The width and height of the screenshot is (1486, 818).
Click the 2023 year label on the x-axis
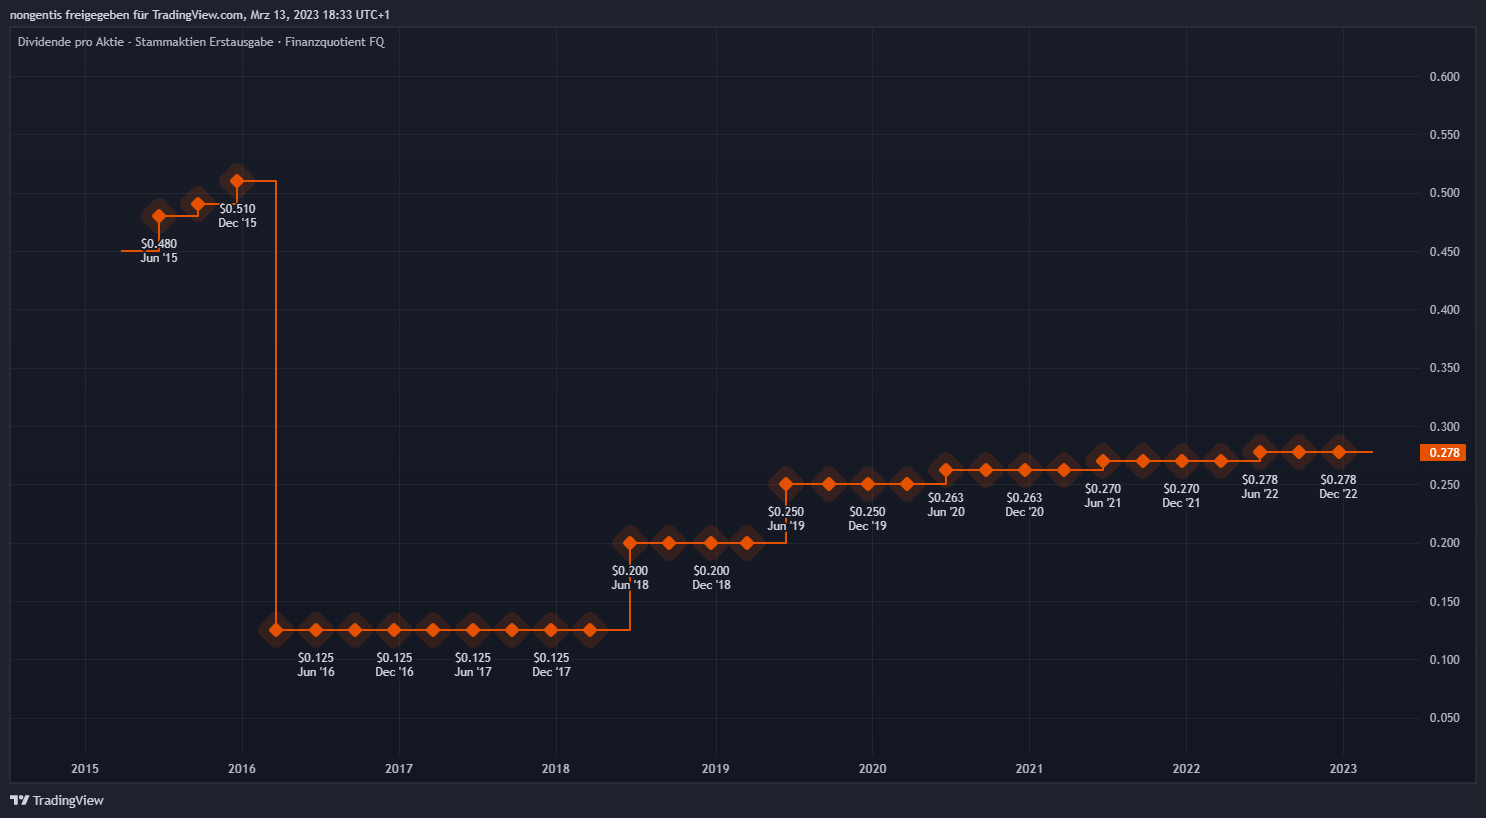(1343, 769)
